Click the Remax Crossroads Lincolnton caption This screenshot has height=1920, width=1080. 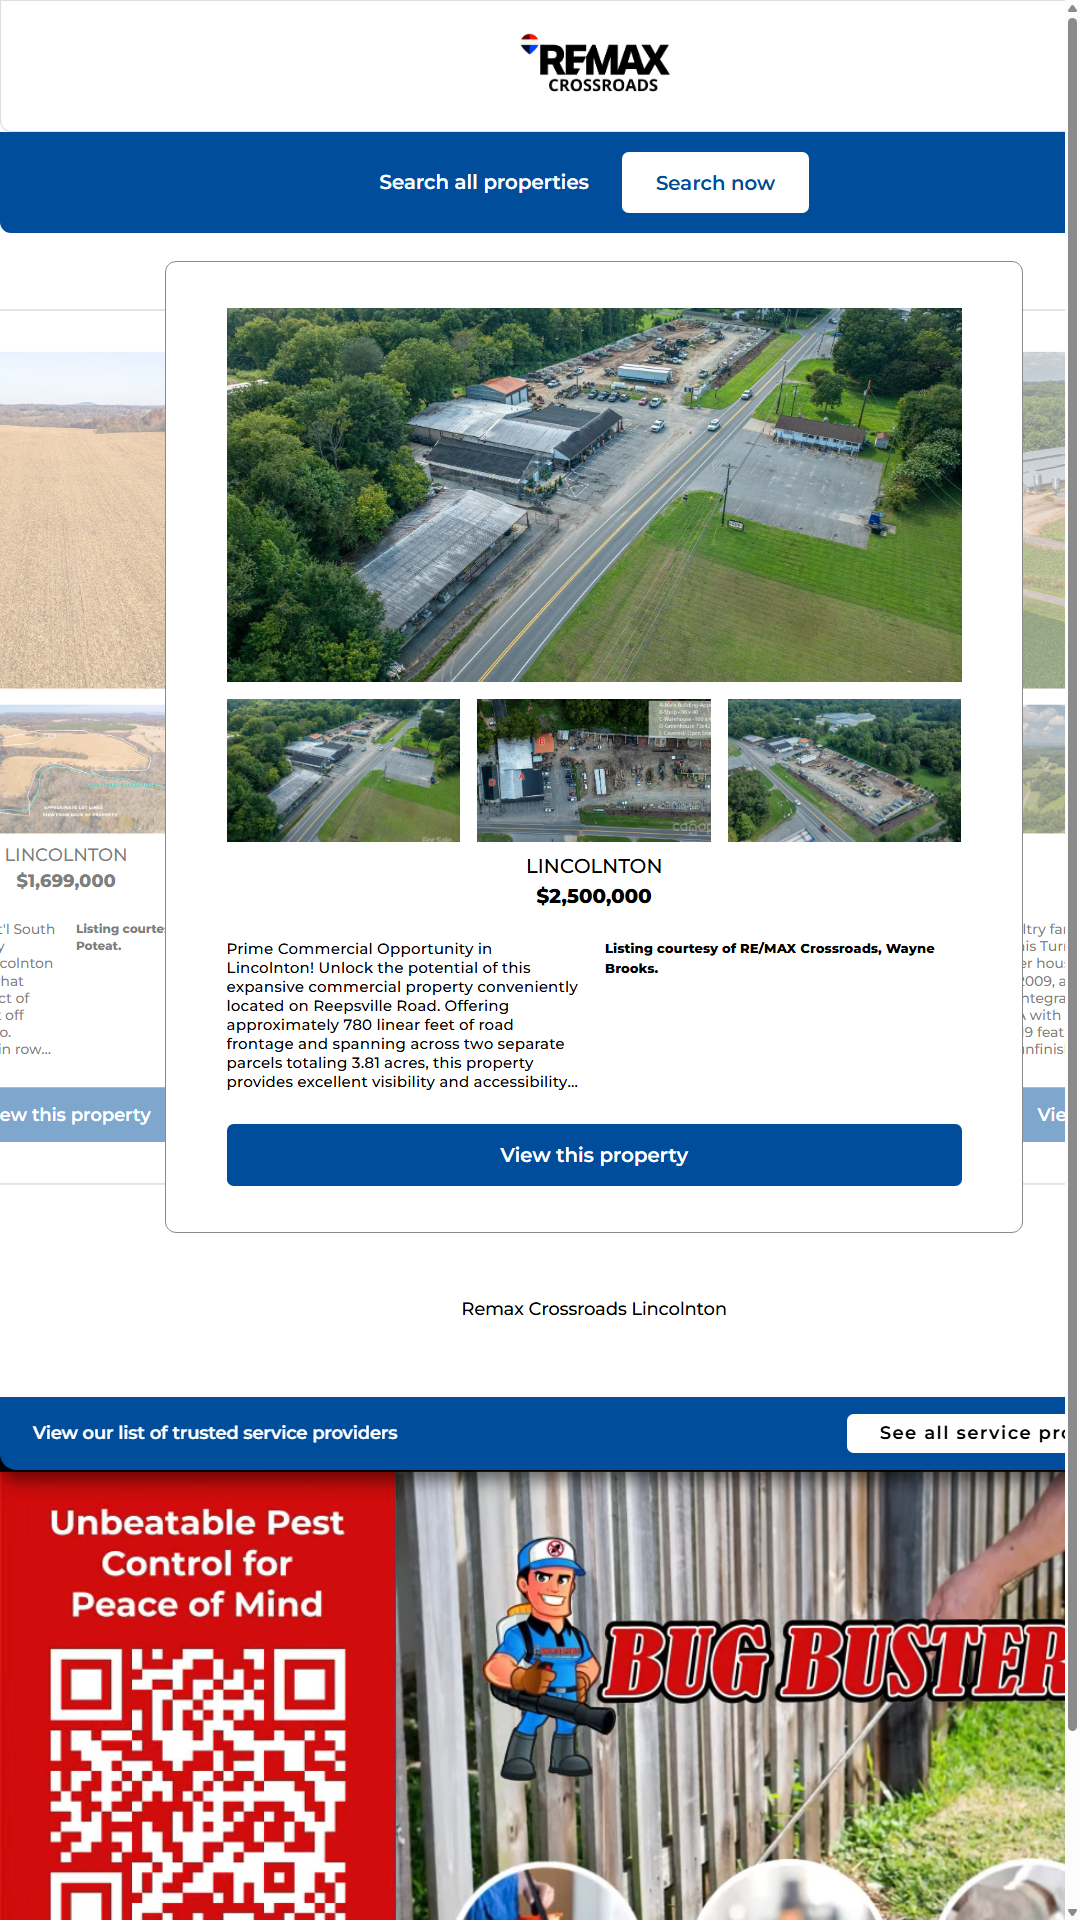coord(594,1309)
